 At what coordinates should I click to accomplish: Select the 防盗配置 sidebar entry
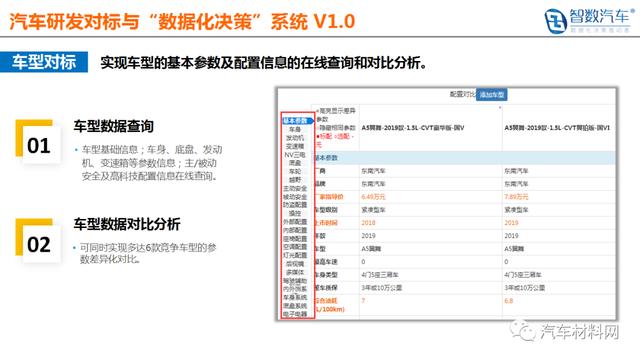click(x=295, y=205)
